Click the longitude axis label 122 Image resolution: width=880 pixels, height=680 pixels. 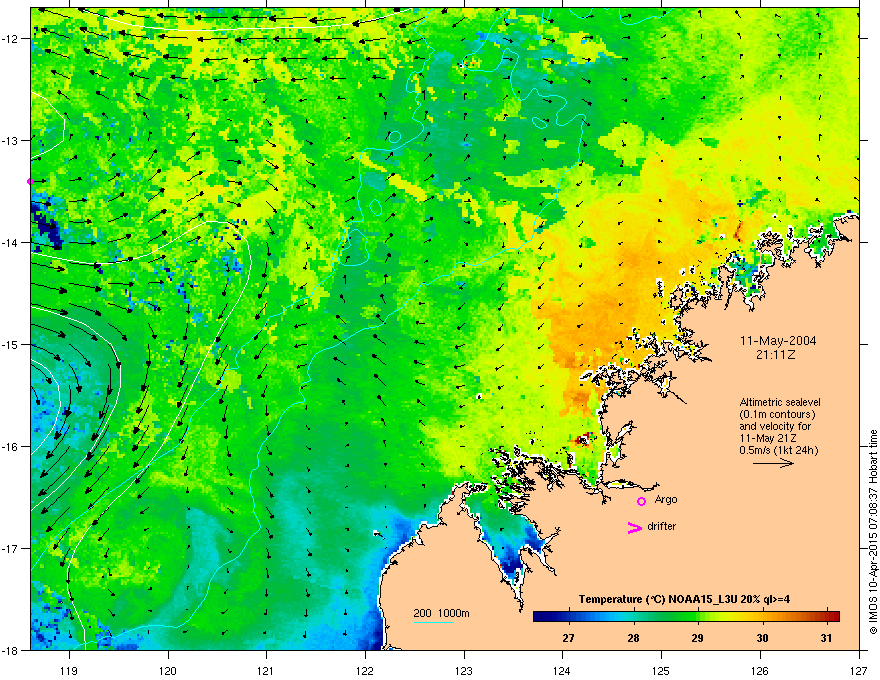point(365,670)
